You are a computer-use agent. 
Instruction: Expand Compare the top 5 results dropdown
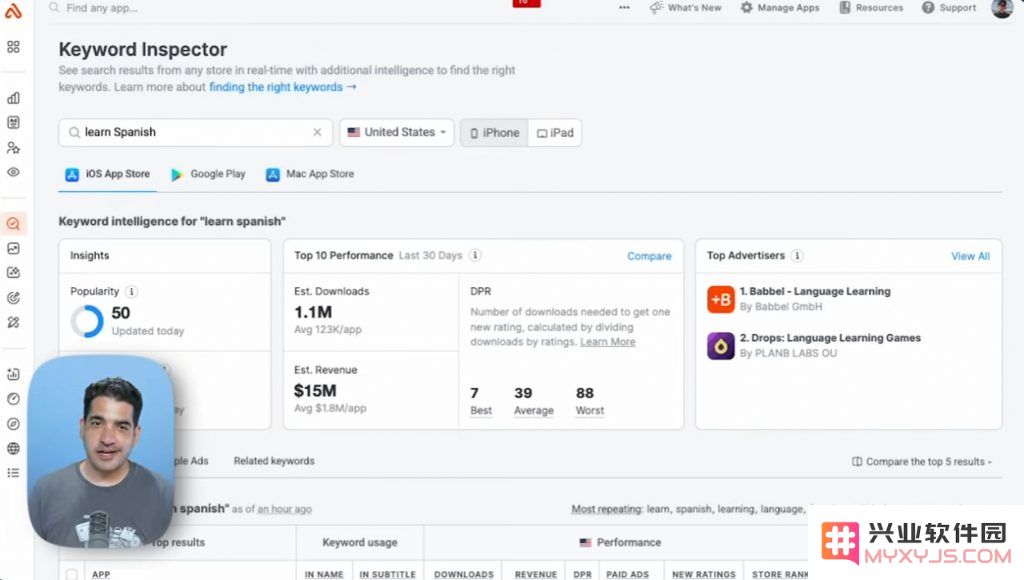point(921,462)
